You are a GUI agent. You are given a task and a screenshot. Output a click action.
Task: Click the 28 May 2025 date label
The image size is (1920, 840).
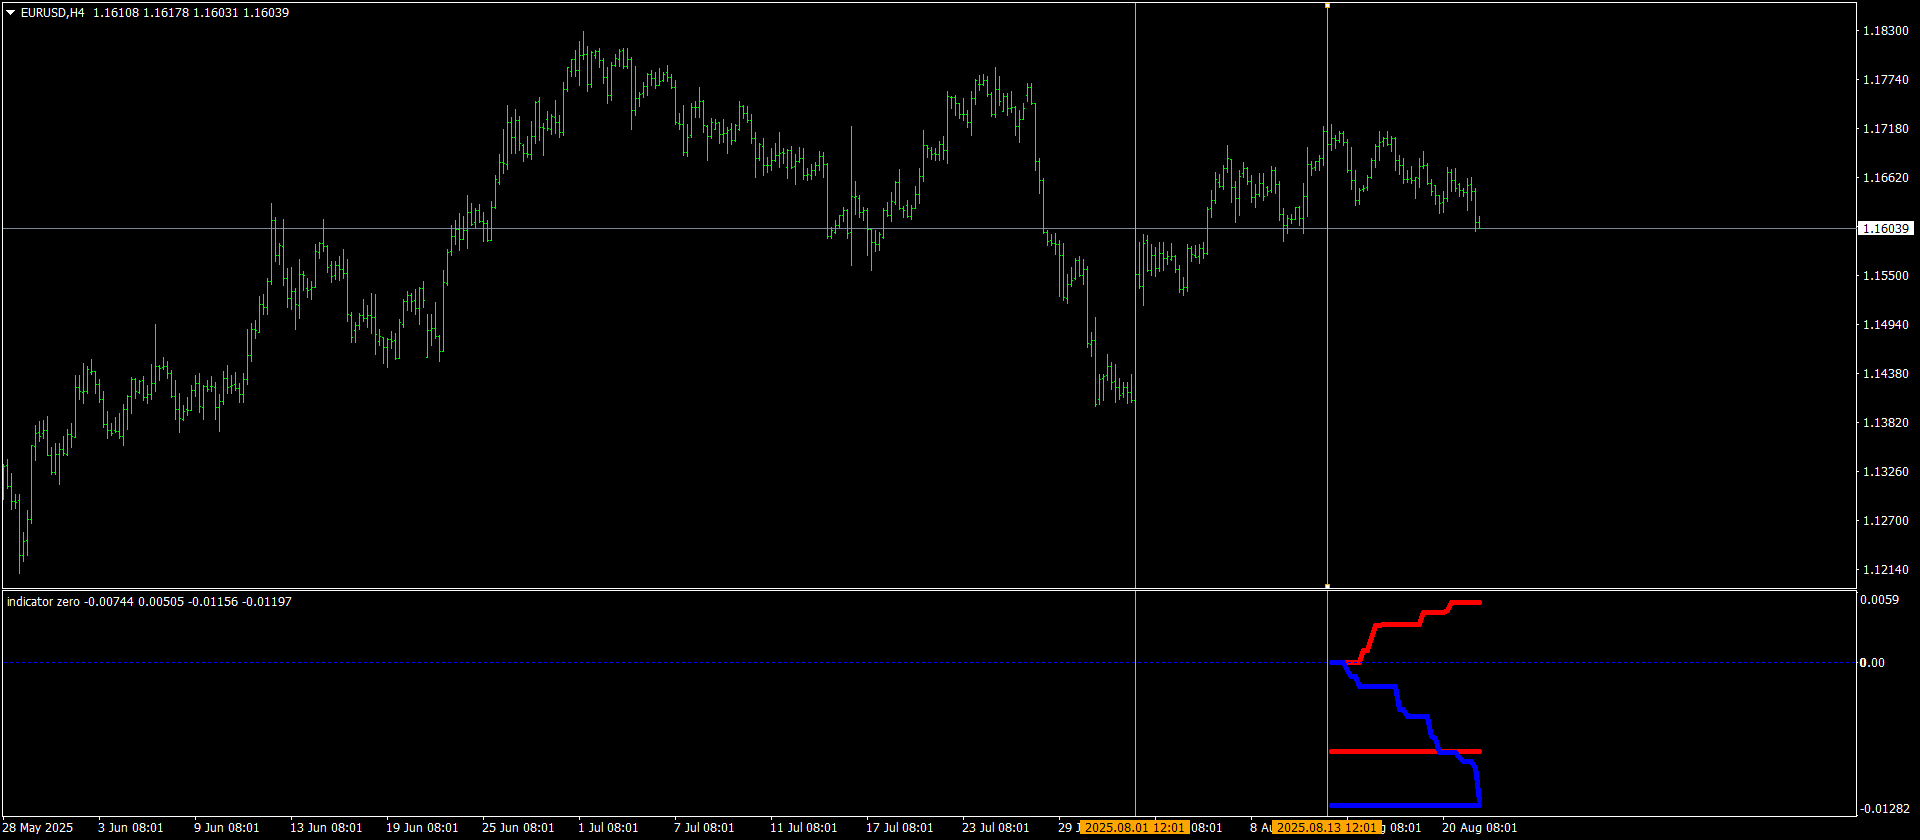pyautogui.click(x=38, y=828)
